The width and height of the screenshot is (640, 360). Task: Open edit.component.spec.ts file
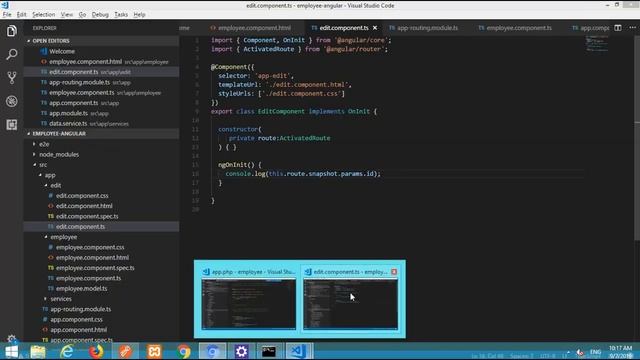point(87,216)
